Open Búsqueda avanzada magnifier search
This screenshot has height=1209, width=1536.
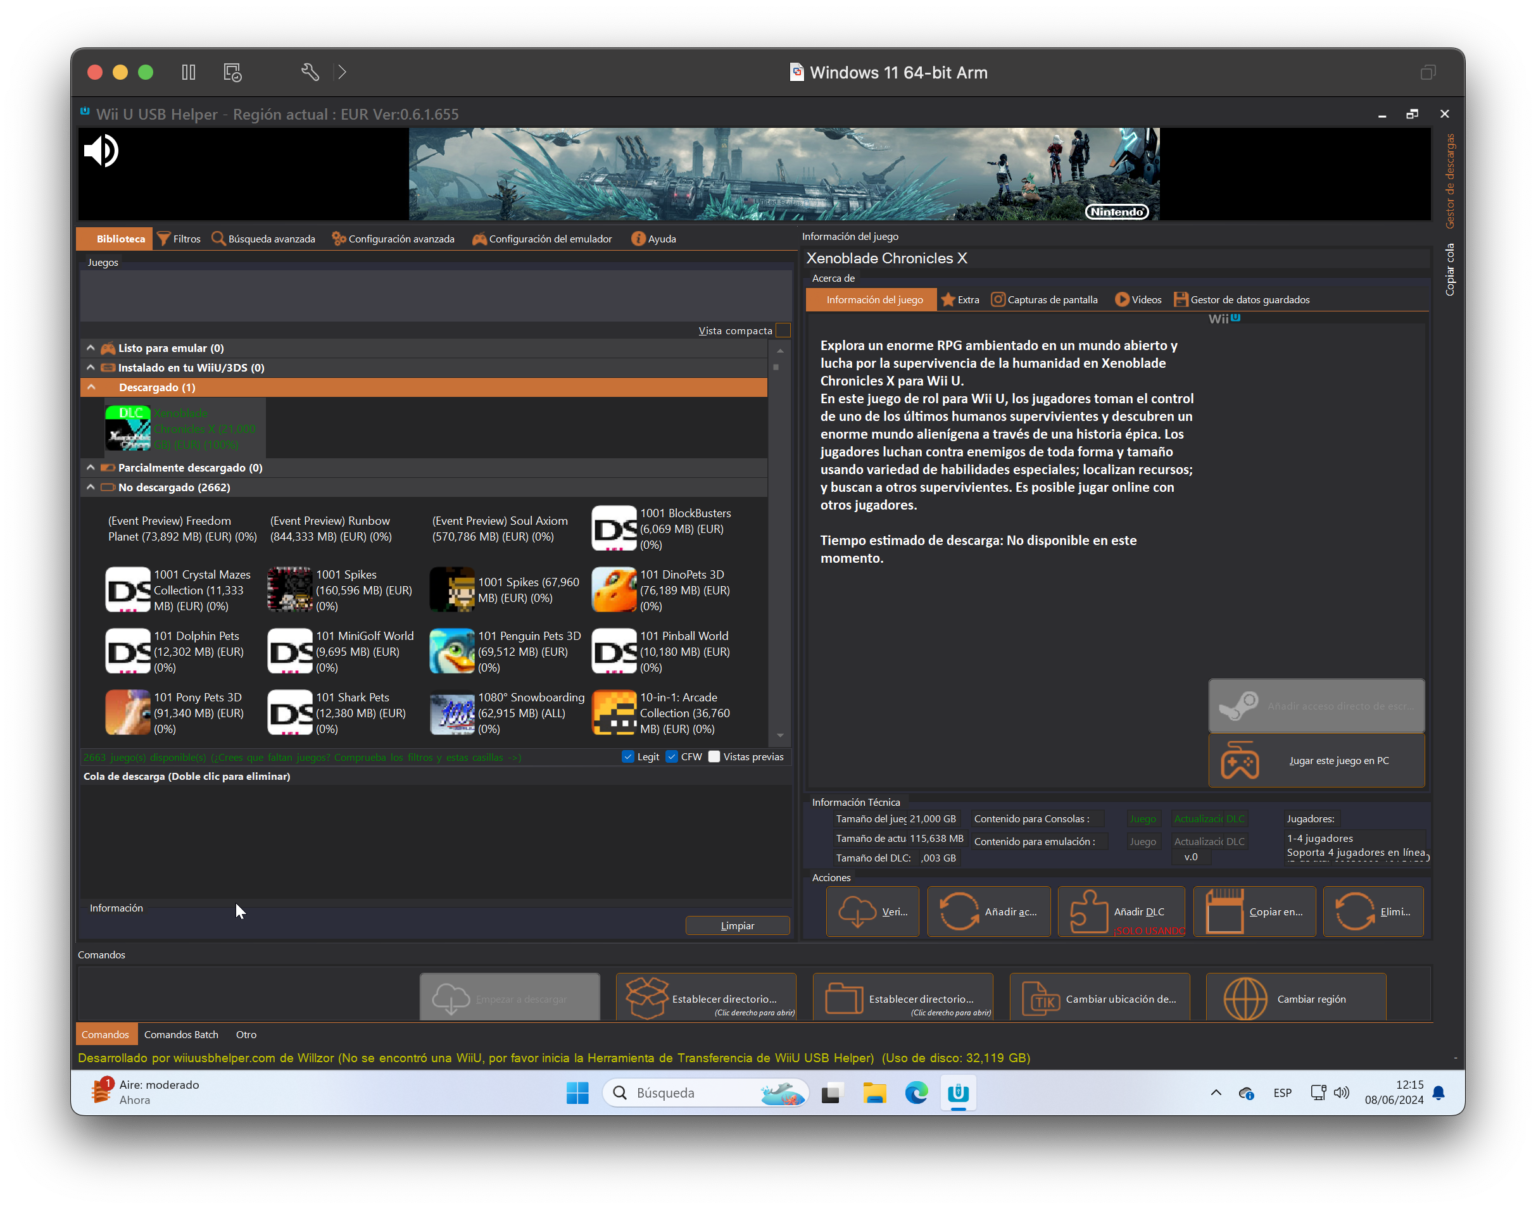(218, 239)
